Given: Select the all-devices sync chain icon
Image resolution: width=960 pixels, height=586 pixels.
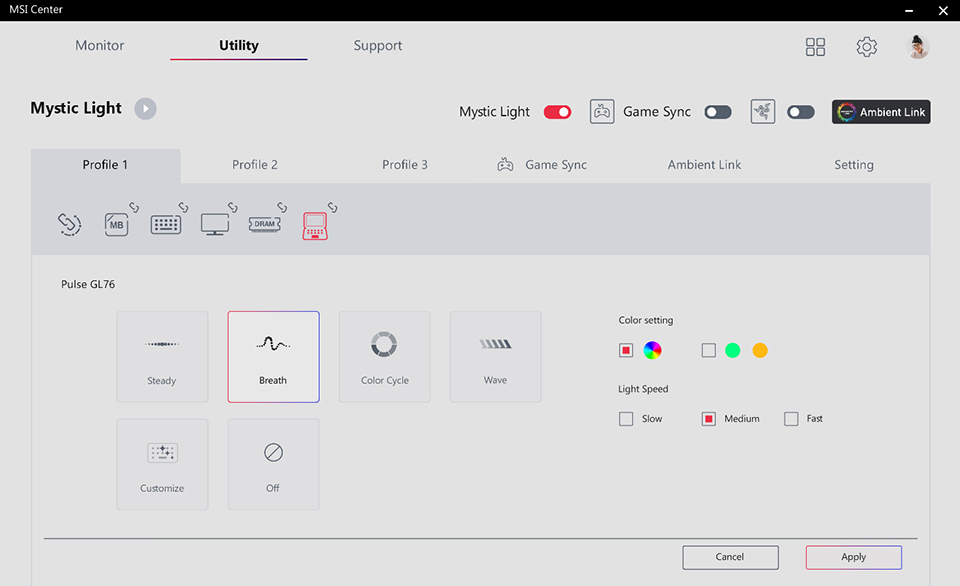Looking at the screenshot, I should [69, 224].
